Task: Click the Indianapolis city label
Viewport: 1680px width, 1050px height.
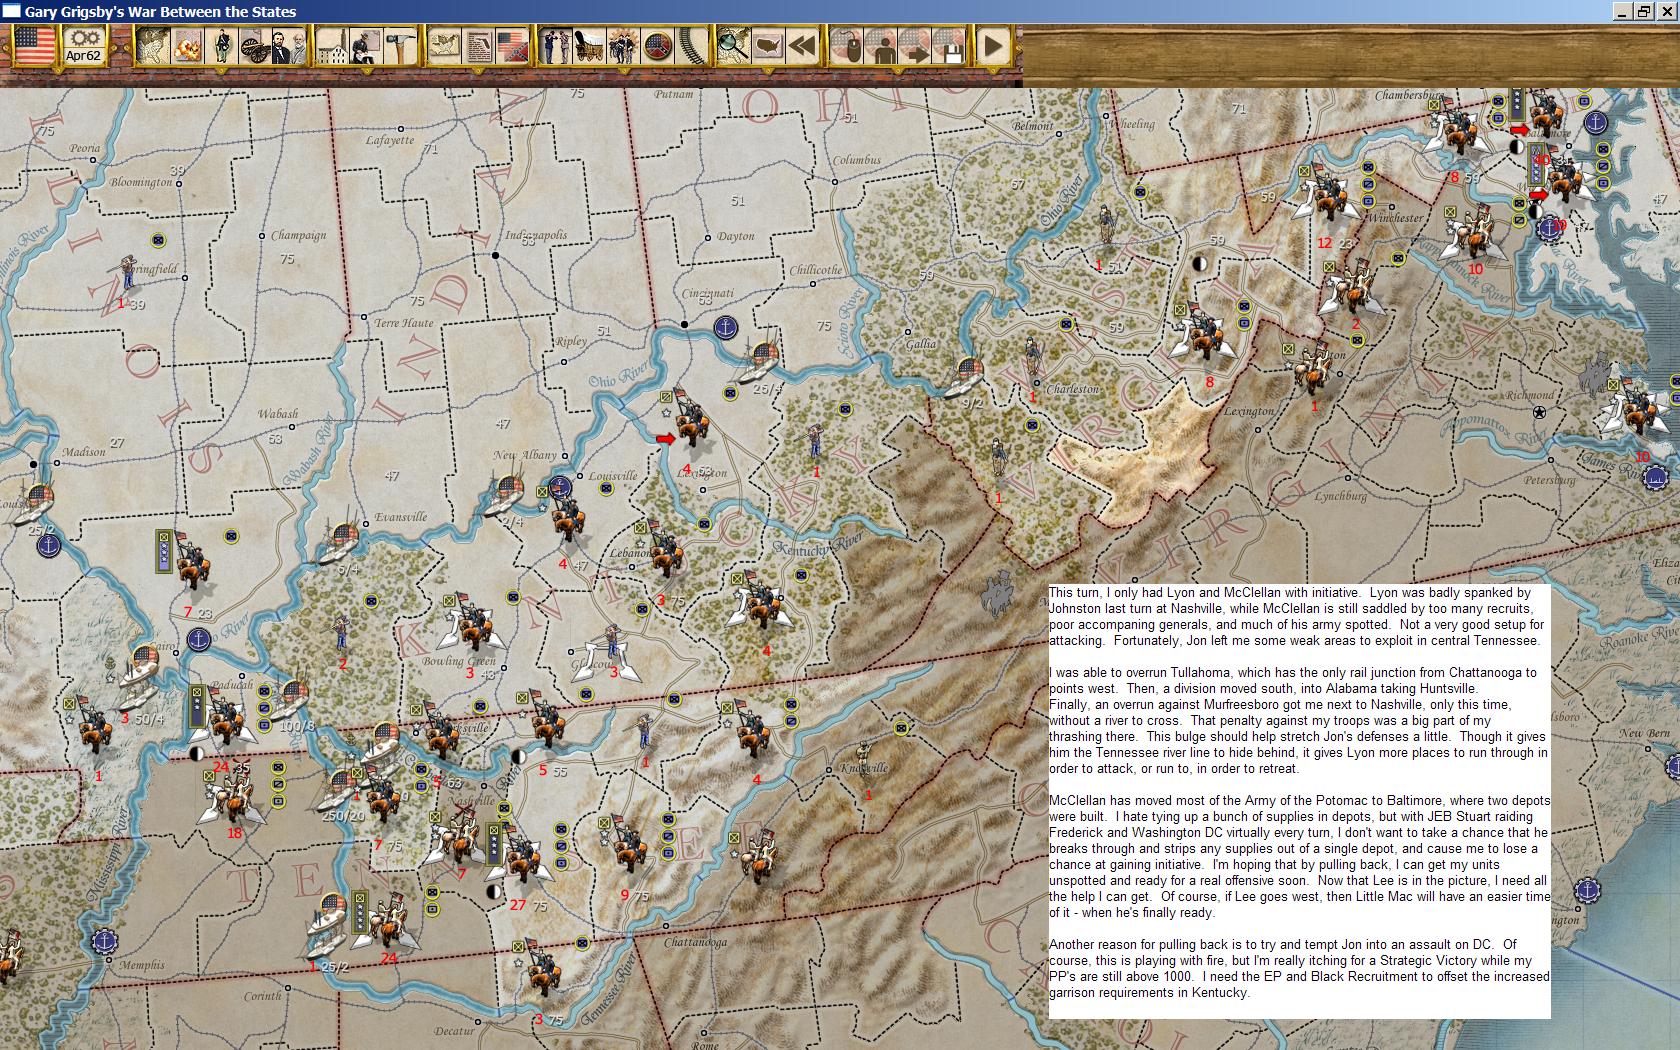Action: pyautogui.click(x=535, y=235)
